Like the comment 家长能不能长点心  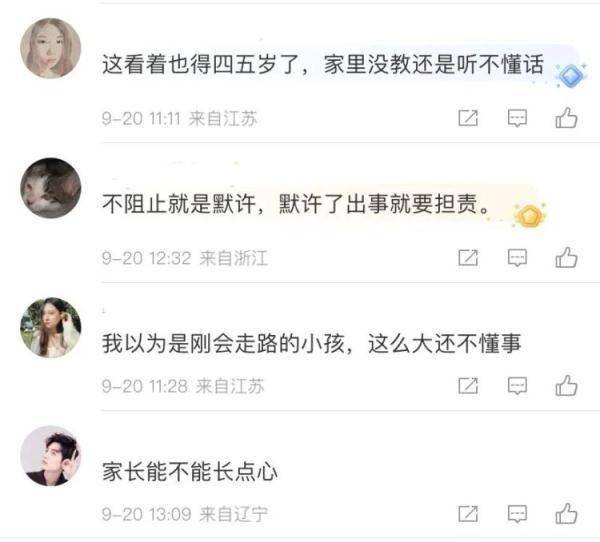[x=566, y=514]
